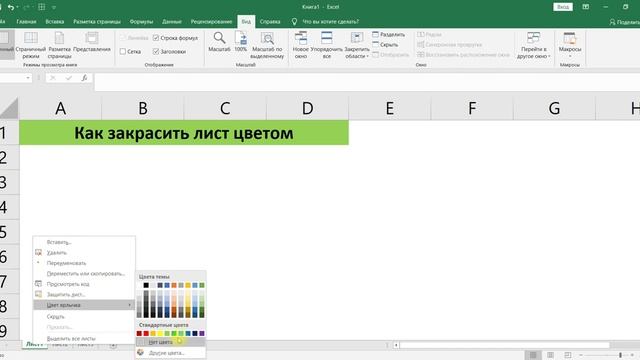The height and width of the screenshot is (360, 640).
Task: Uncheck Строка формул checkbox
Action: [x=156, y=38]
